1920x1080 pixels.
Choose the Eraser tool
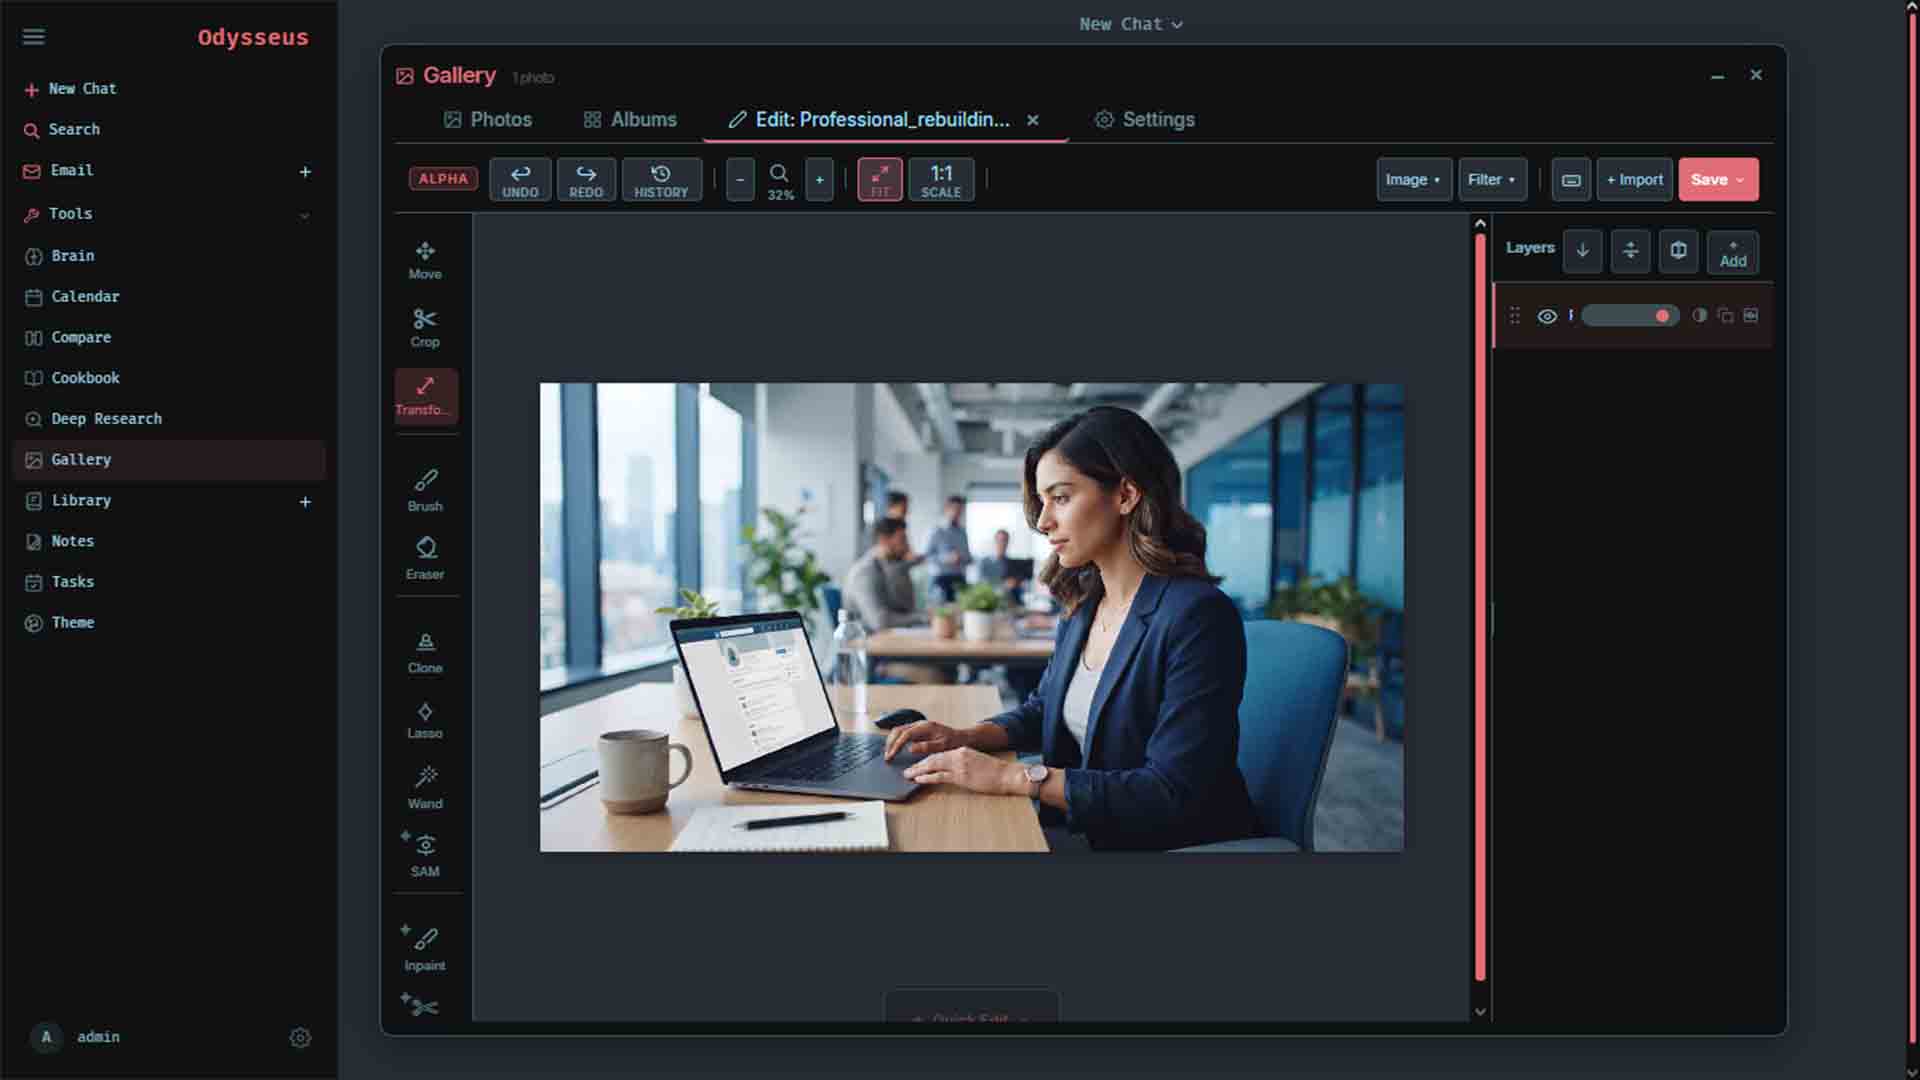425,559
